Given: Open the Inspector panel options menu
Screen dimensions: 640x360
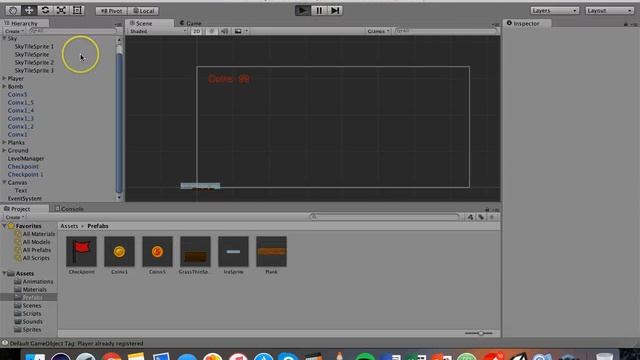Looking at the screenshot, I should pyautogui.click(x=634, y=24).
